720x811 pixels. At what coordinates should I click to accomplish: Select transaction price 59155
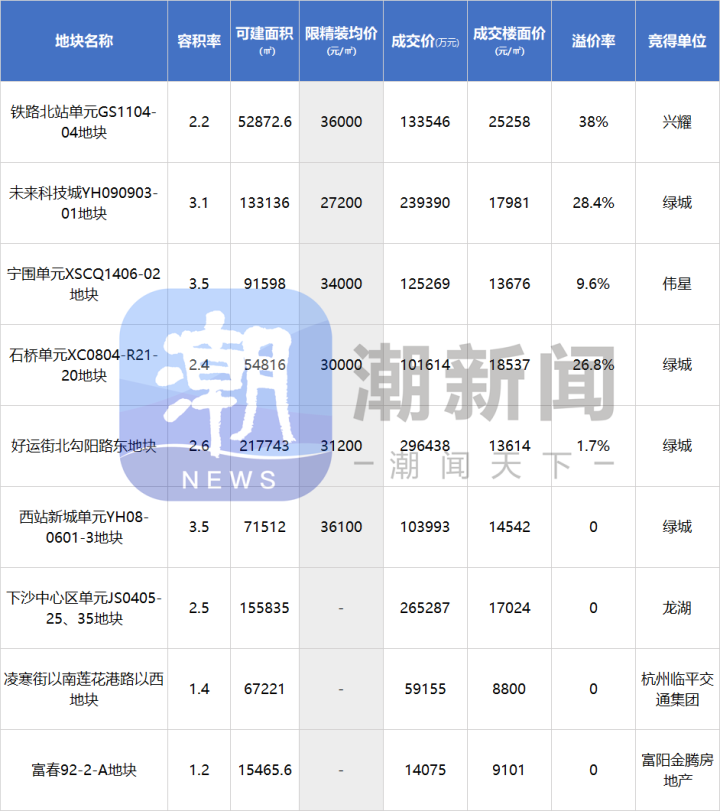point(425,689)
